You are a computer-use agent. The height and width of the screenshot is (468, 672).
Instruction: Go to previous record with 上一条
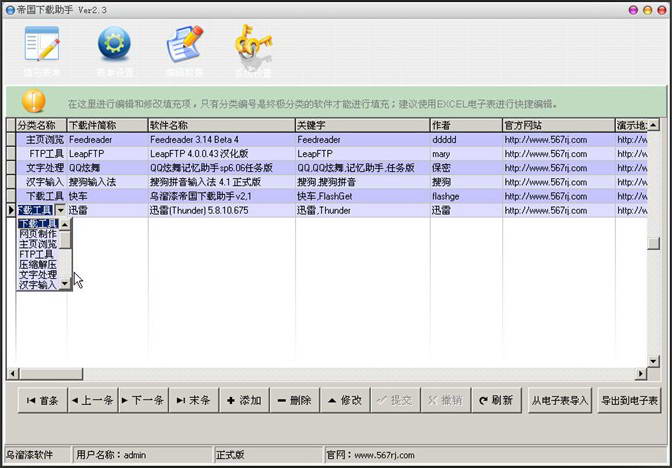[x=93, y=400]
